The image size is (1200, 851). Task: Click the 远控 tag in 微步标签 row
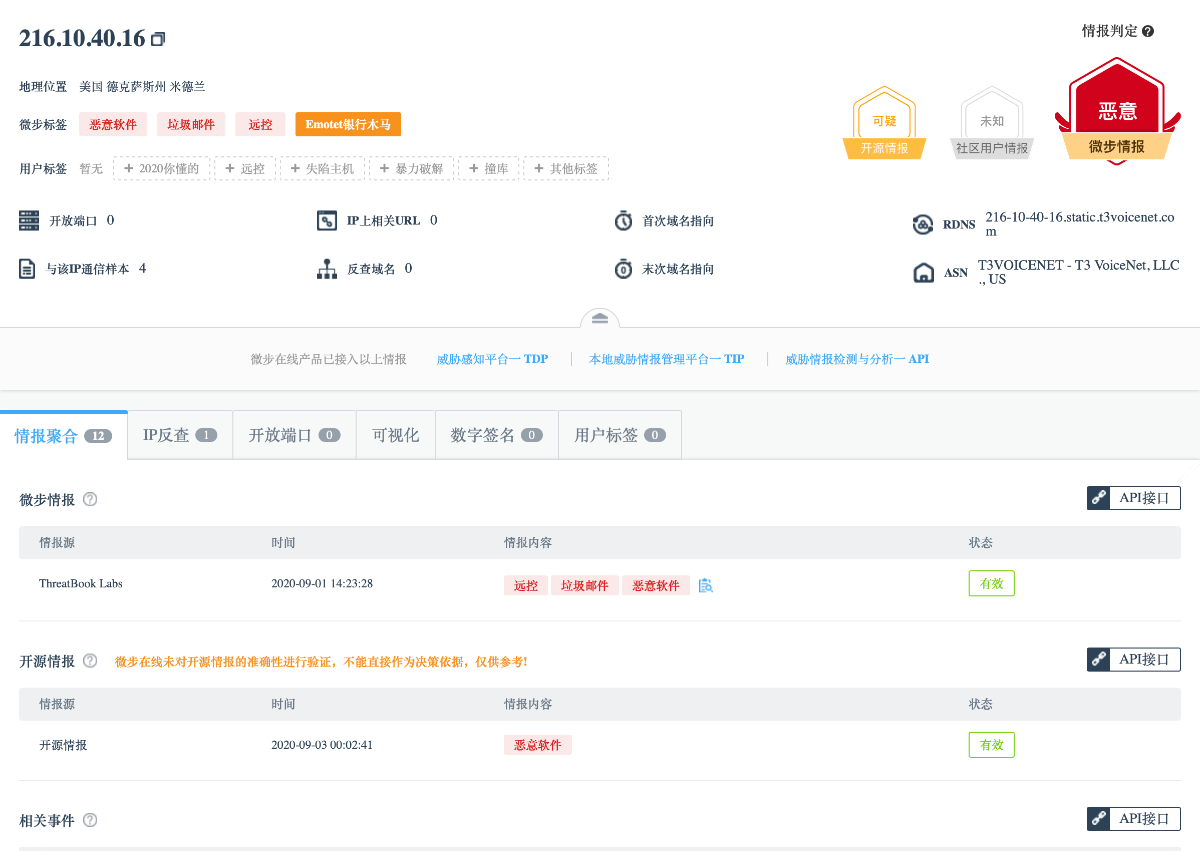coord(260,124)
